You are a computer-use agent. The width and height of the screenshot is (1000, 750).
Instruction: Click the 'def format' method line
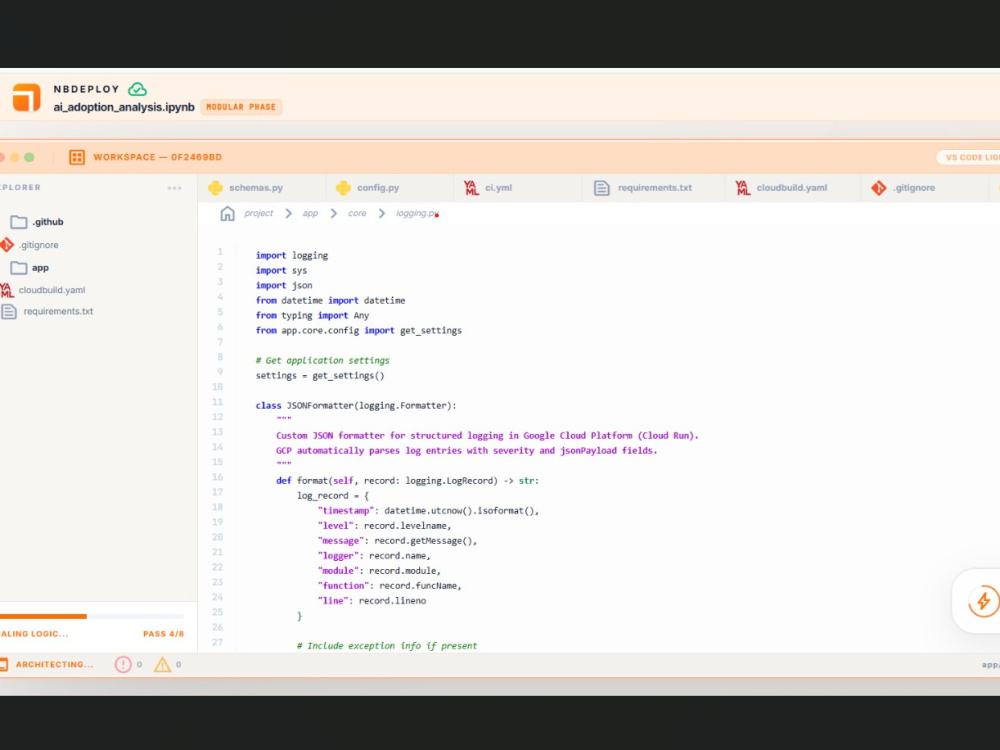408,481
